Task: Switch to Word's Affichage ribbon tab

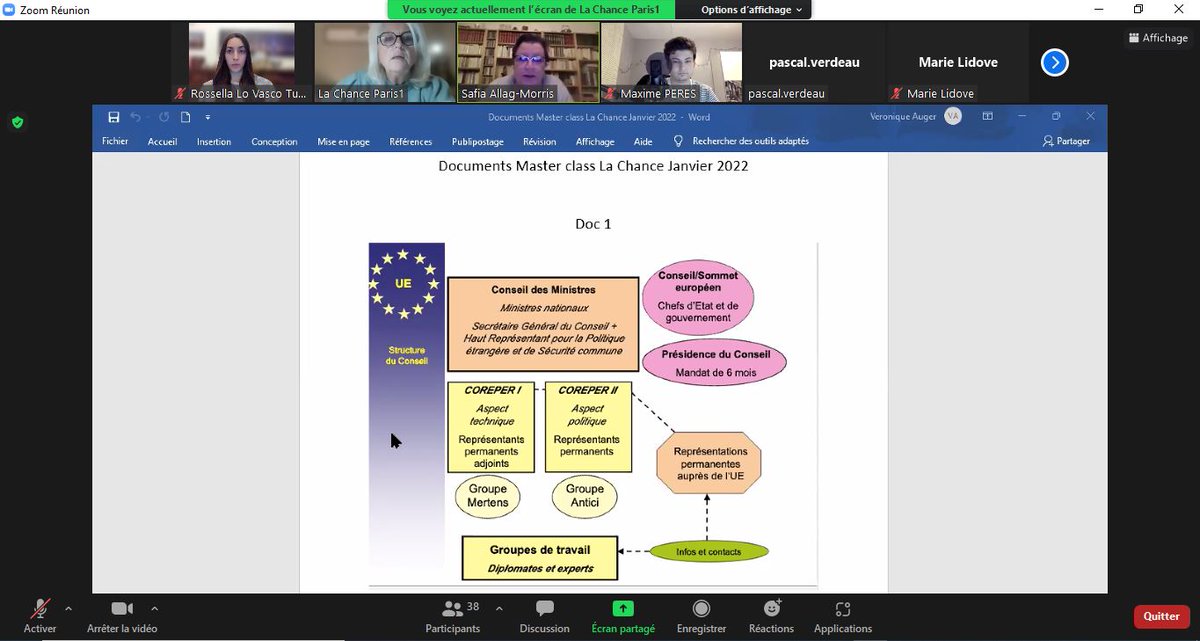Action: pos(595,141)
